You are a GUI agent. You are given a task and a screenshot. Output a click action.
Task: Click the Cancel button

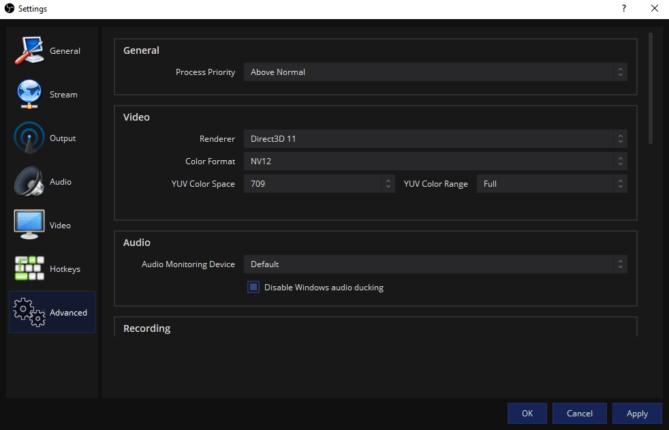click(x=579, y=413)
